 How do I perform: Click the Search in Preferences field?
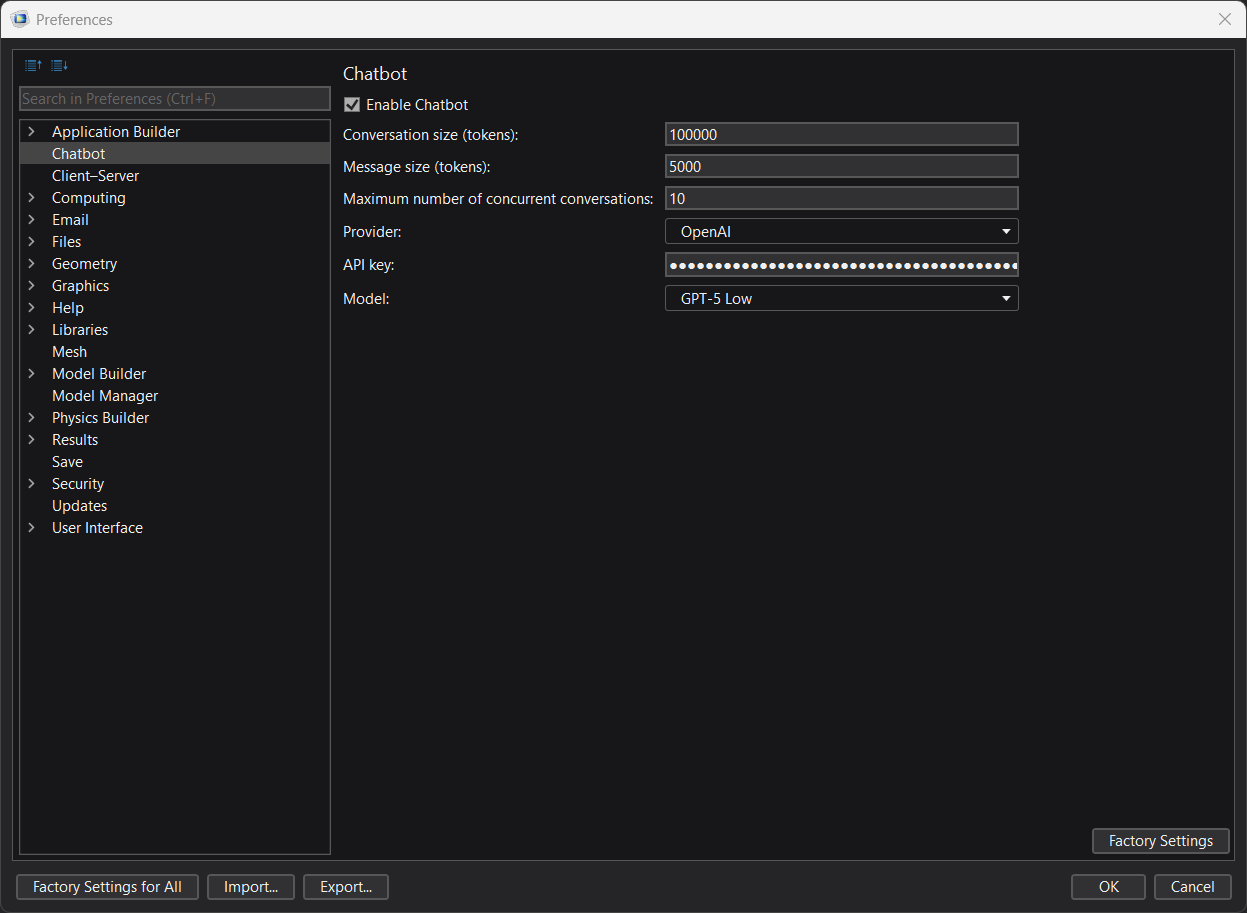tap(175, 99)
